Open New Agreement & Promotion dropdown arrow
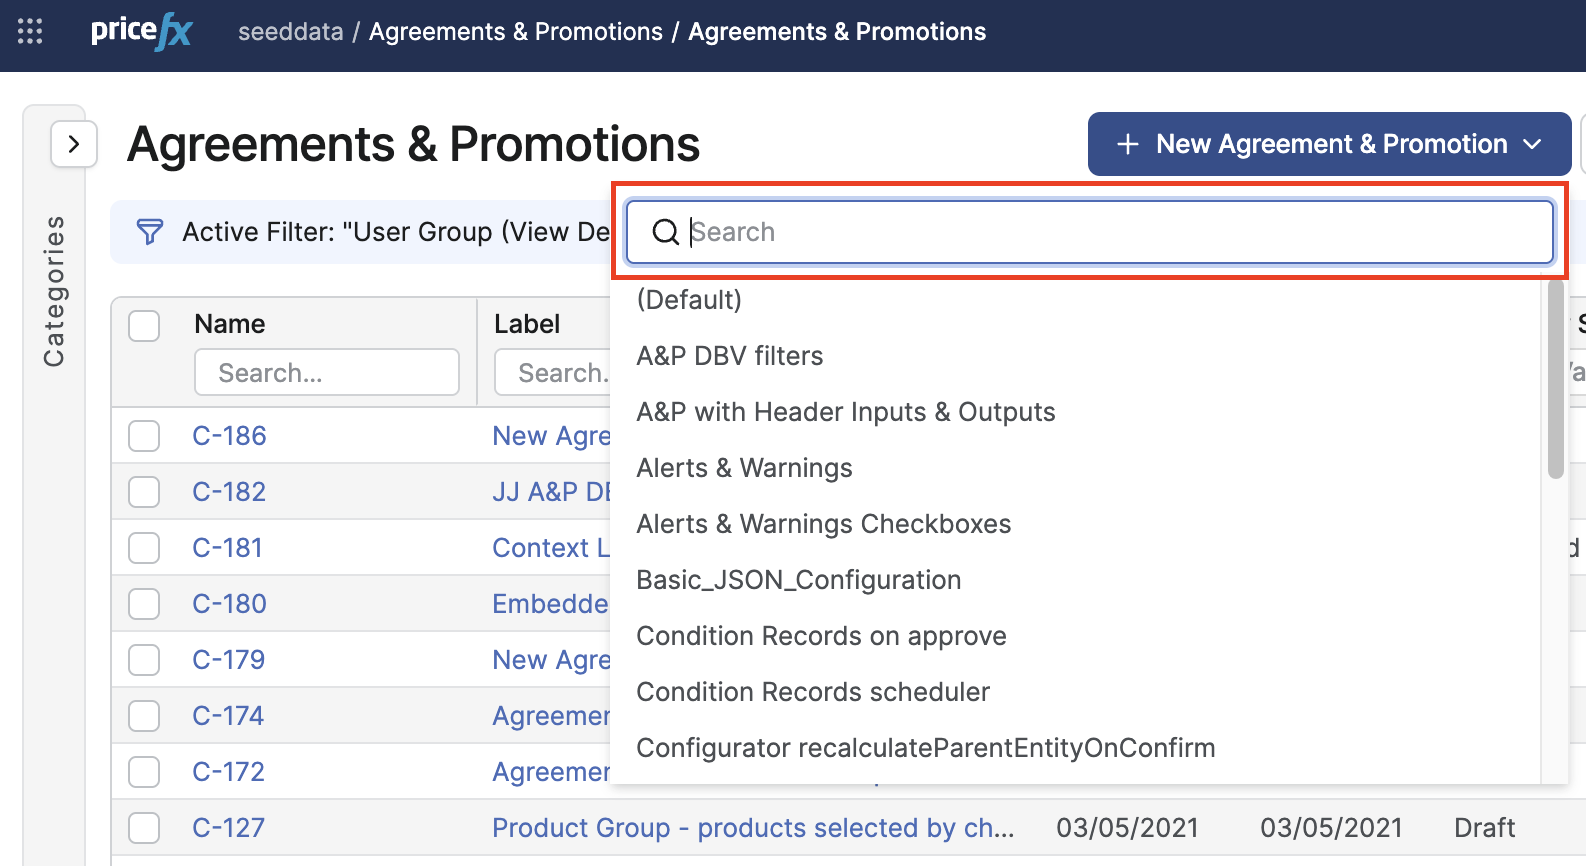1586x866 pixels. click(x=1532, y=144)
